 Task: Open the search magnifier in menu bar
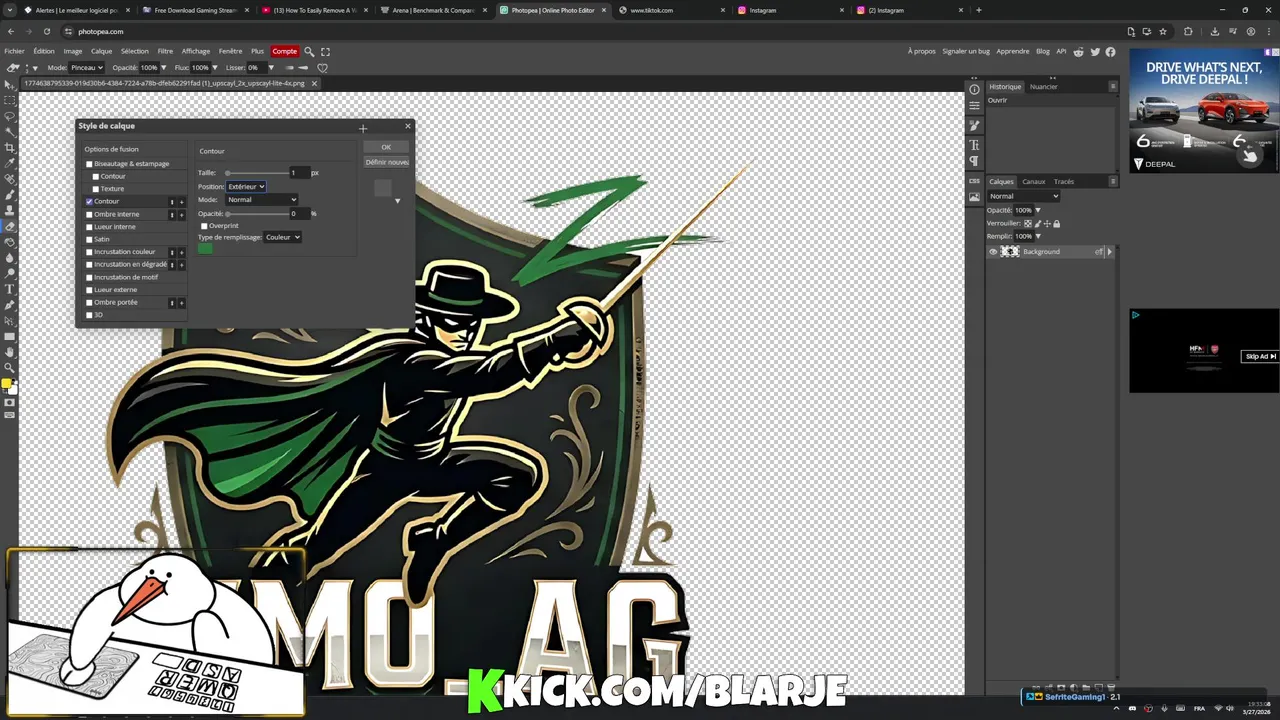point(309,51)
